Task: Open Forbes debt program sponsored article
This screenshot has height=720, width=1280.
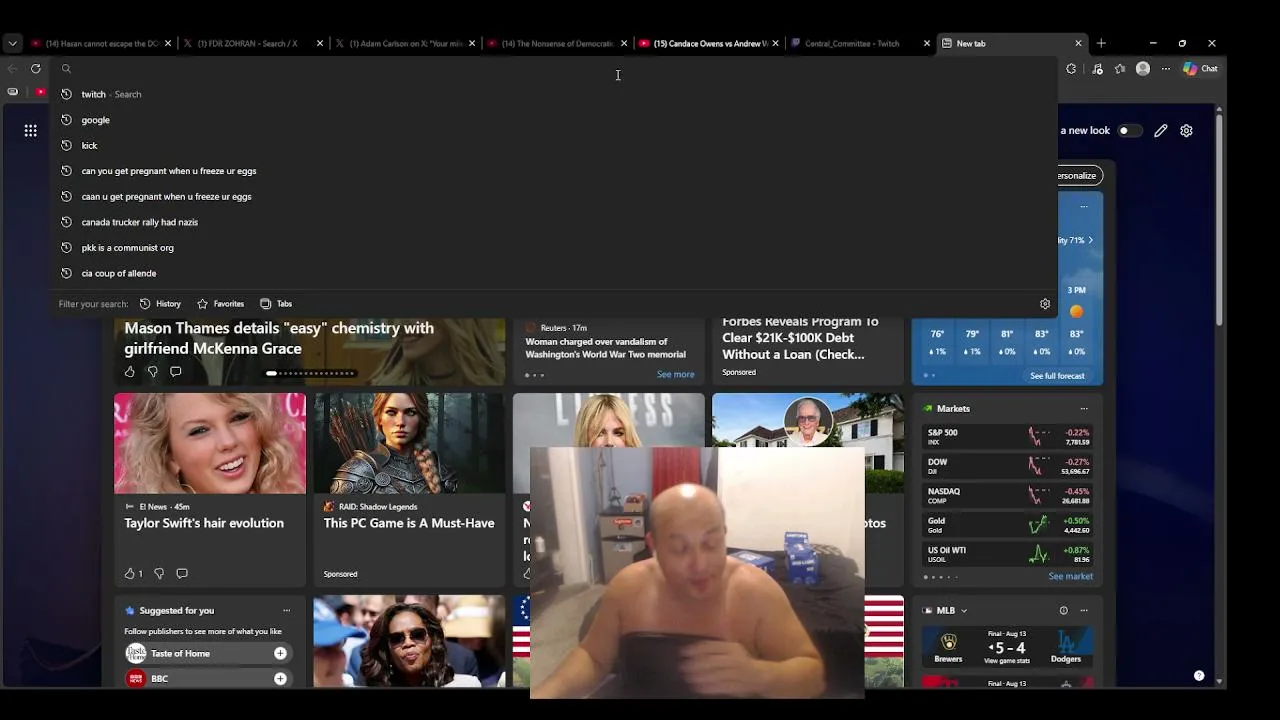Action: [x=800, y=338]
